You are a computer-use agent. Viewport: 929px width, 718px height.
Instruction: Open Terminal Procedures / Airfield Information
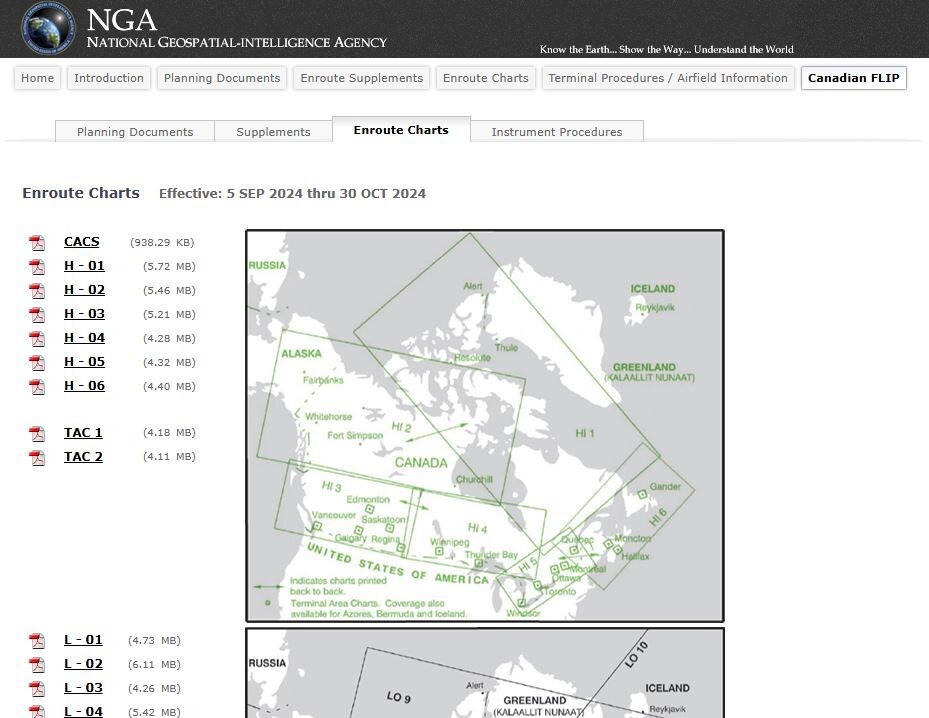click(x=668, y=78)
